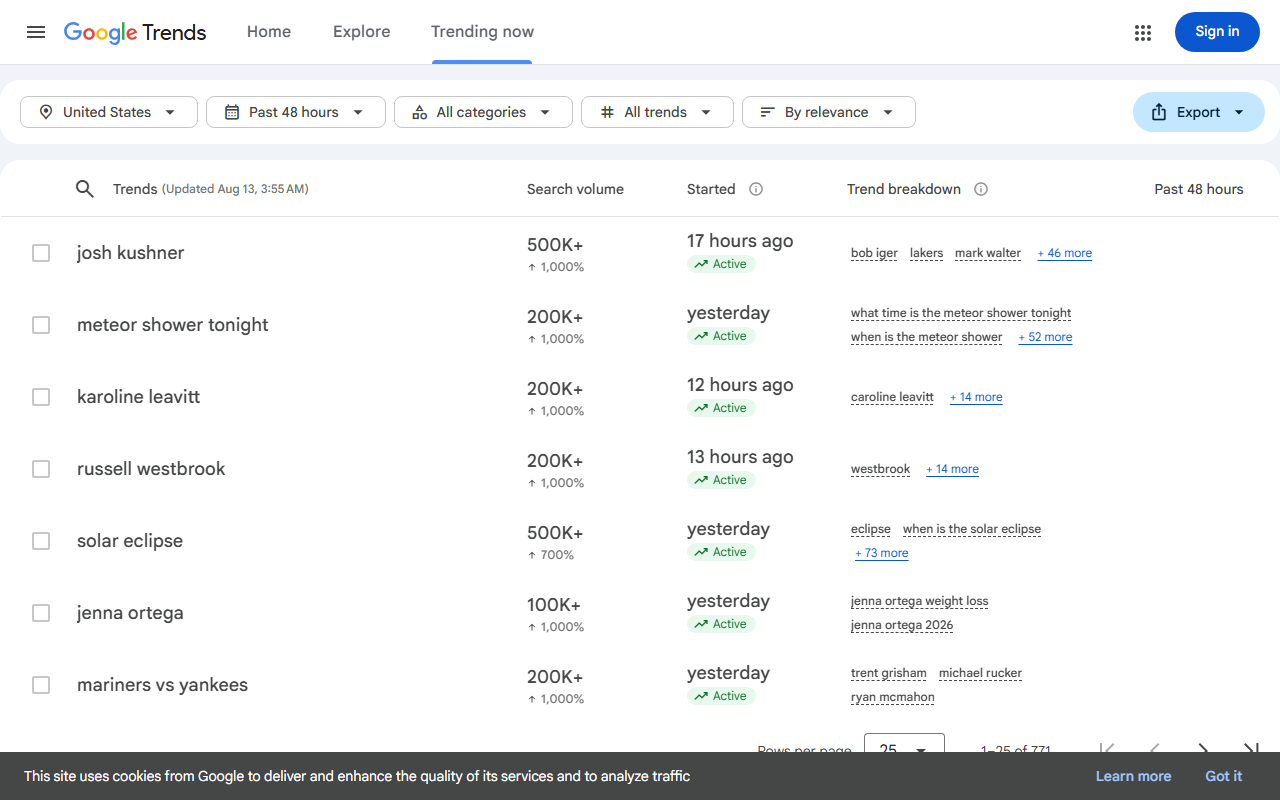This screenshot has height=800, width=1280.
Task: Click the eclipse breakdown term
Action: (x=871, y=529)
